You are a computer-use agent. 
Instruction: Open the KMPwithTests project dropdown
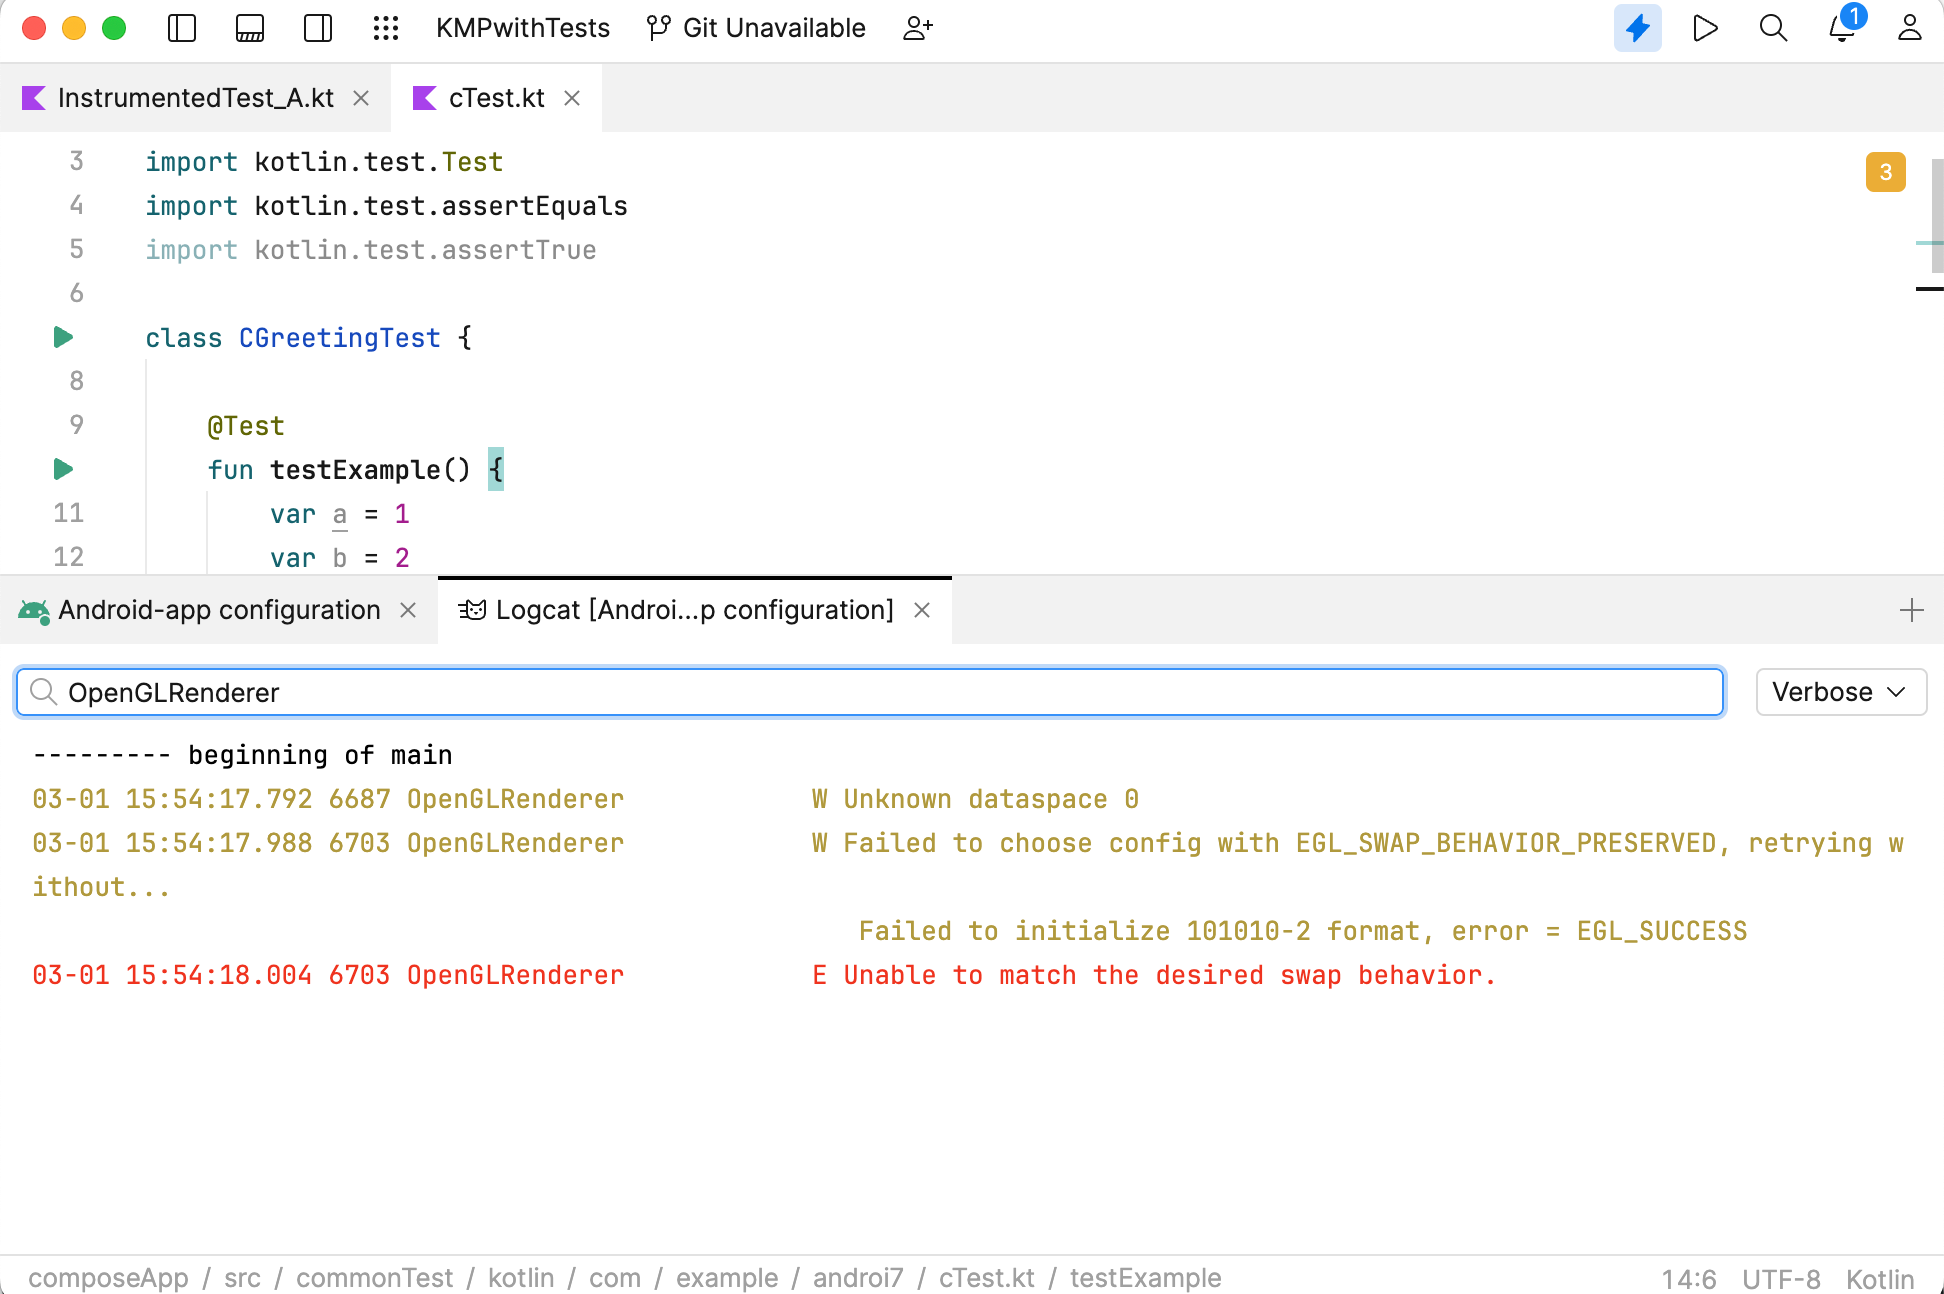tap(522, 28)
